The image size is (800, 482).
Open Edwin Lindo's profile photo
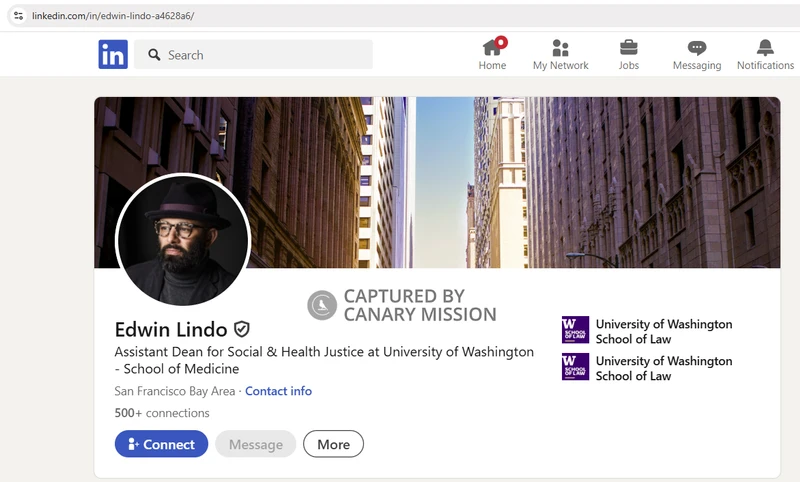183,240
